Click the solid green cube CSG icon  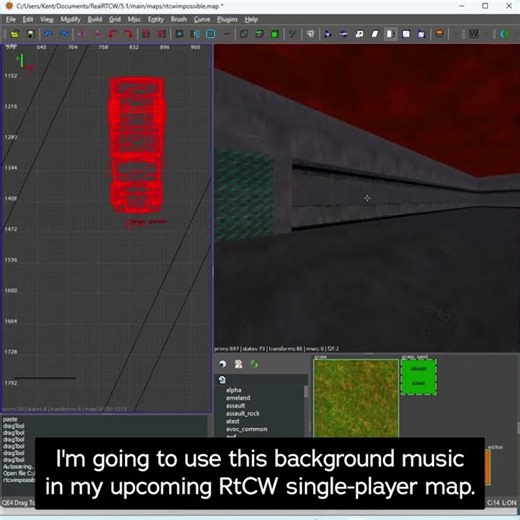(275, 34)
